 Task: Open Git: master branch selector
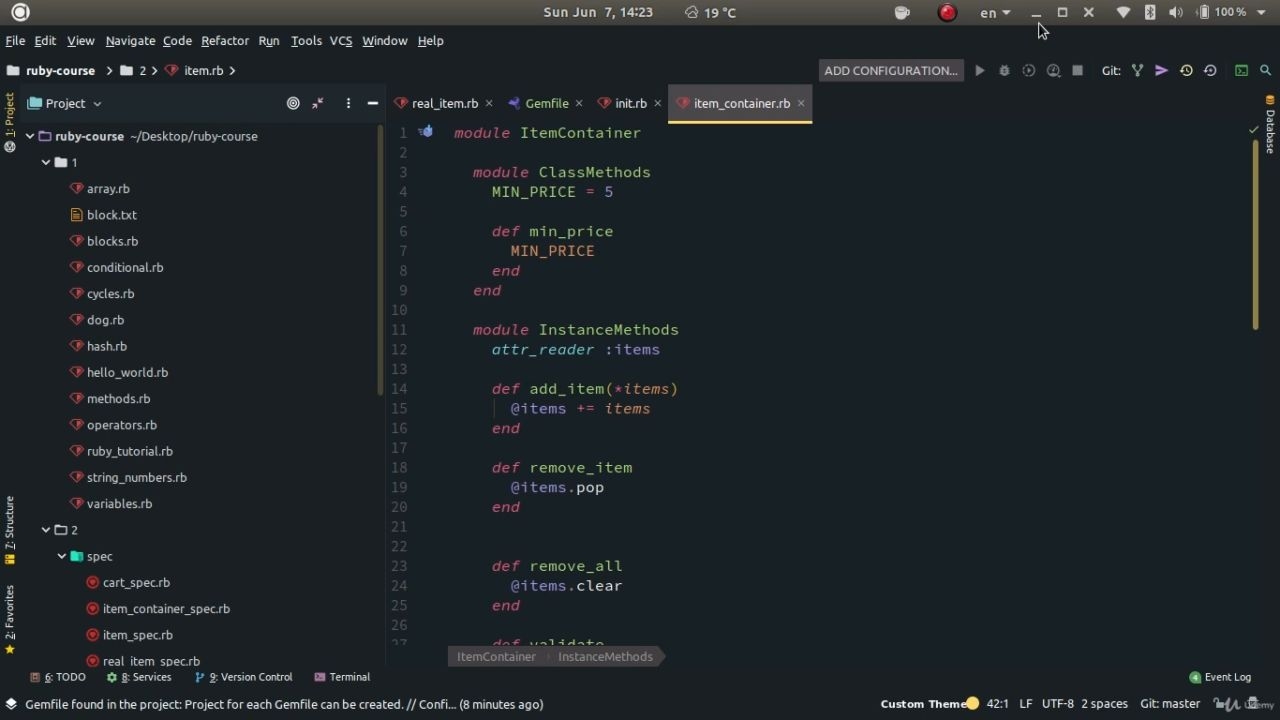1170,704
